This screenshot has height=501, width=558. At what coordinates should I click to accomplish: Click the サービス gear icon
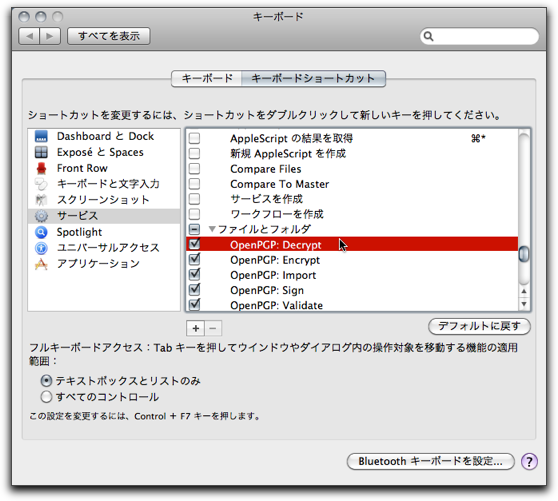[41, 216]
